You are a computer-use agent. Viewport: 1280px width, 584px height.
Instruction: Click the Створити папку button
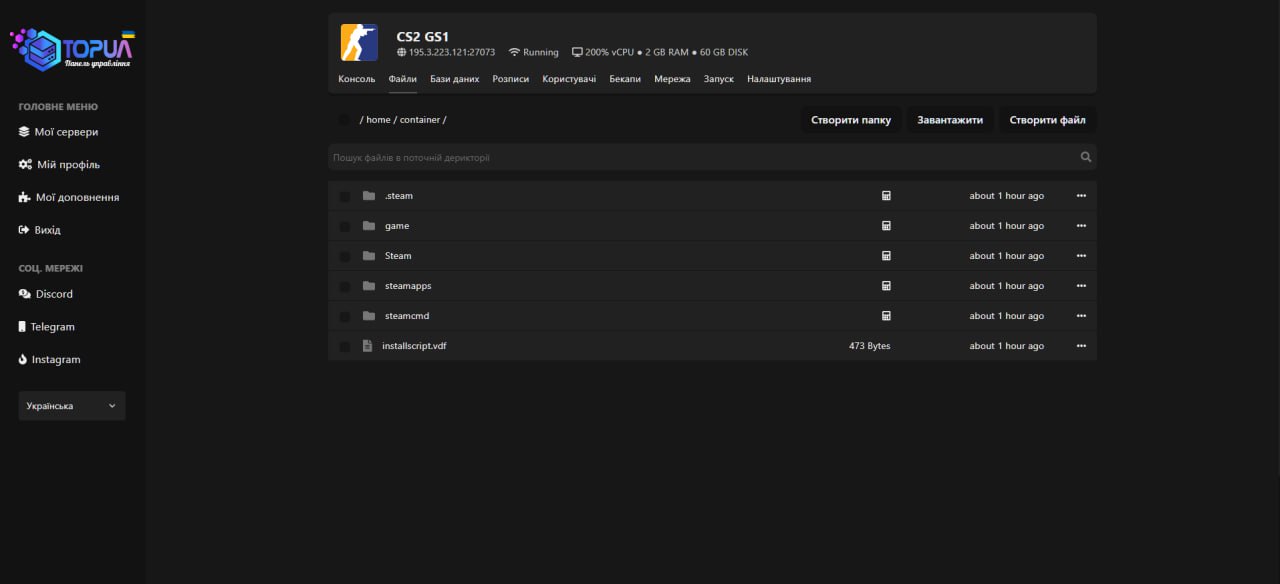[x=851, y=120]
